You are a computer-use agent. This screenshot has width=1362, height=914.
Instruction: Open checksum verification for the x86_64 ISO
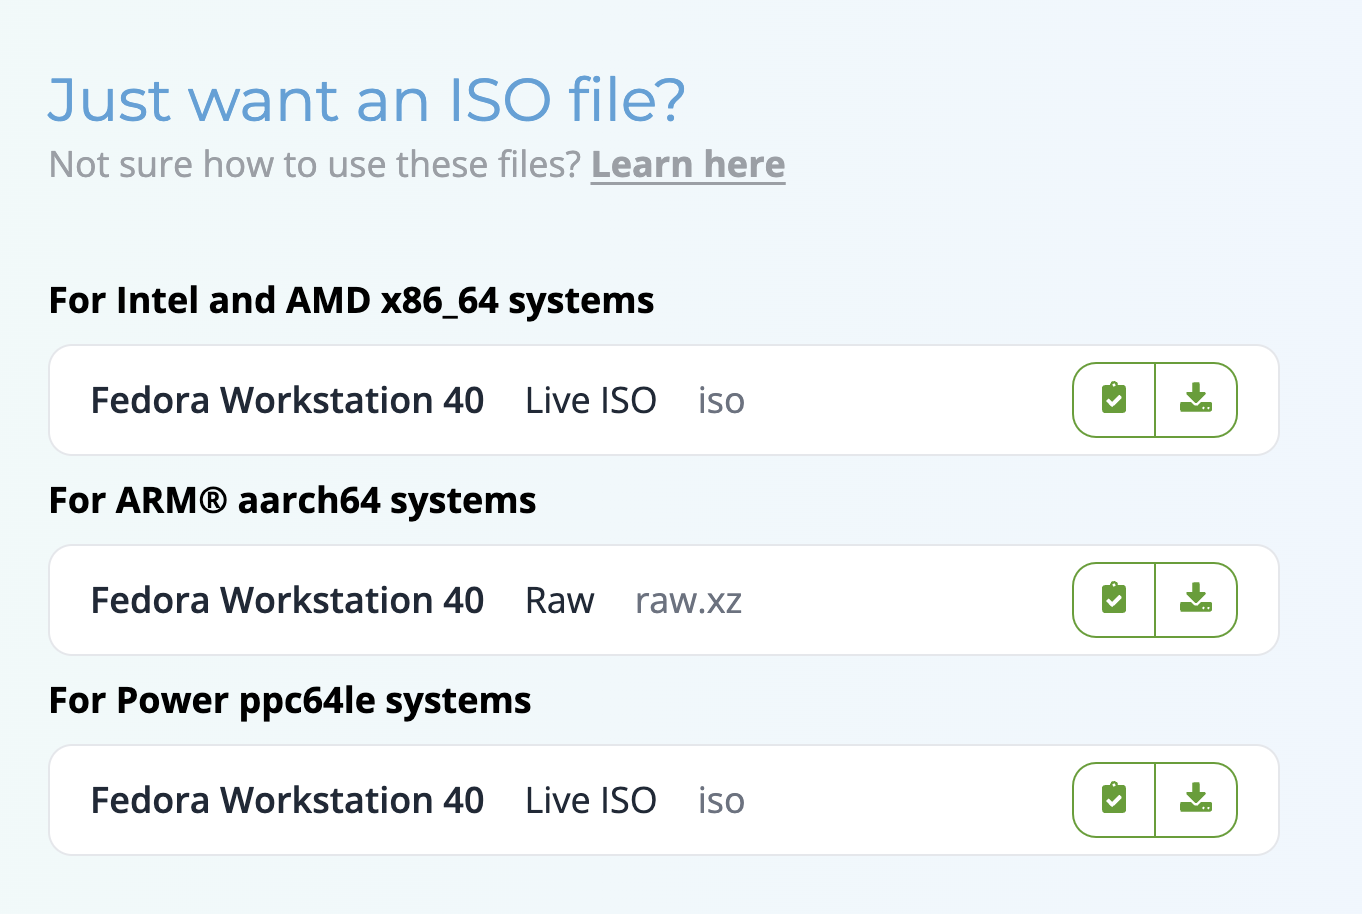(x=1114, y=400)
